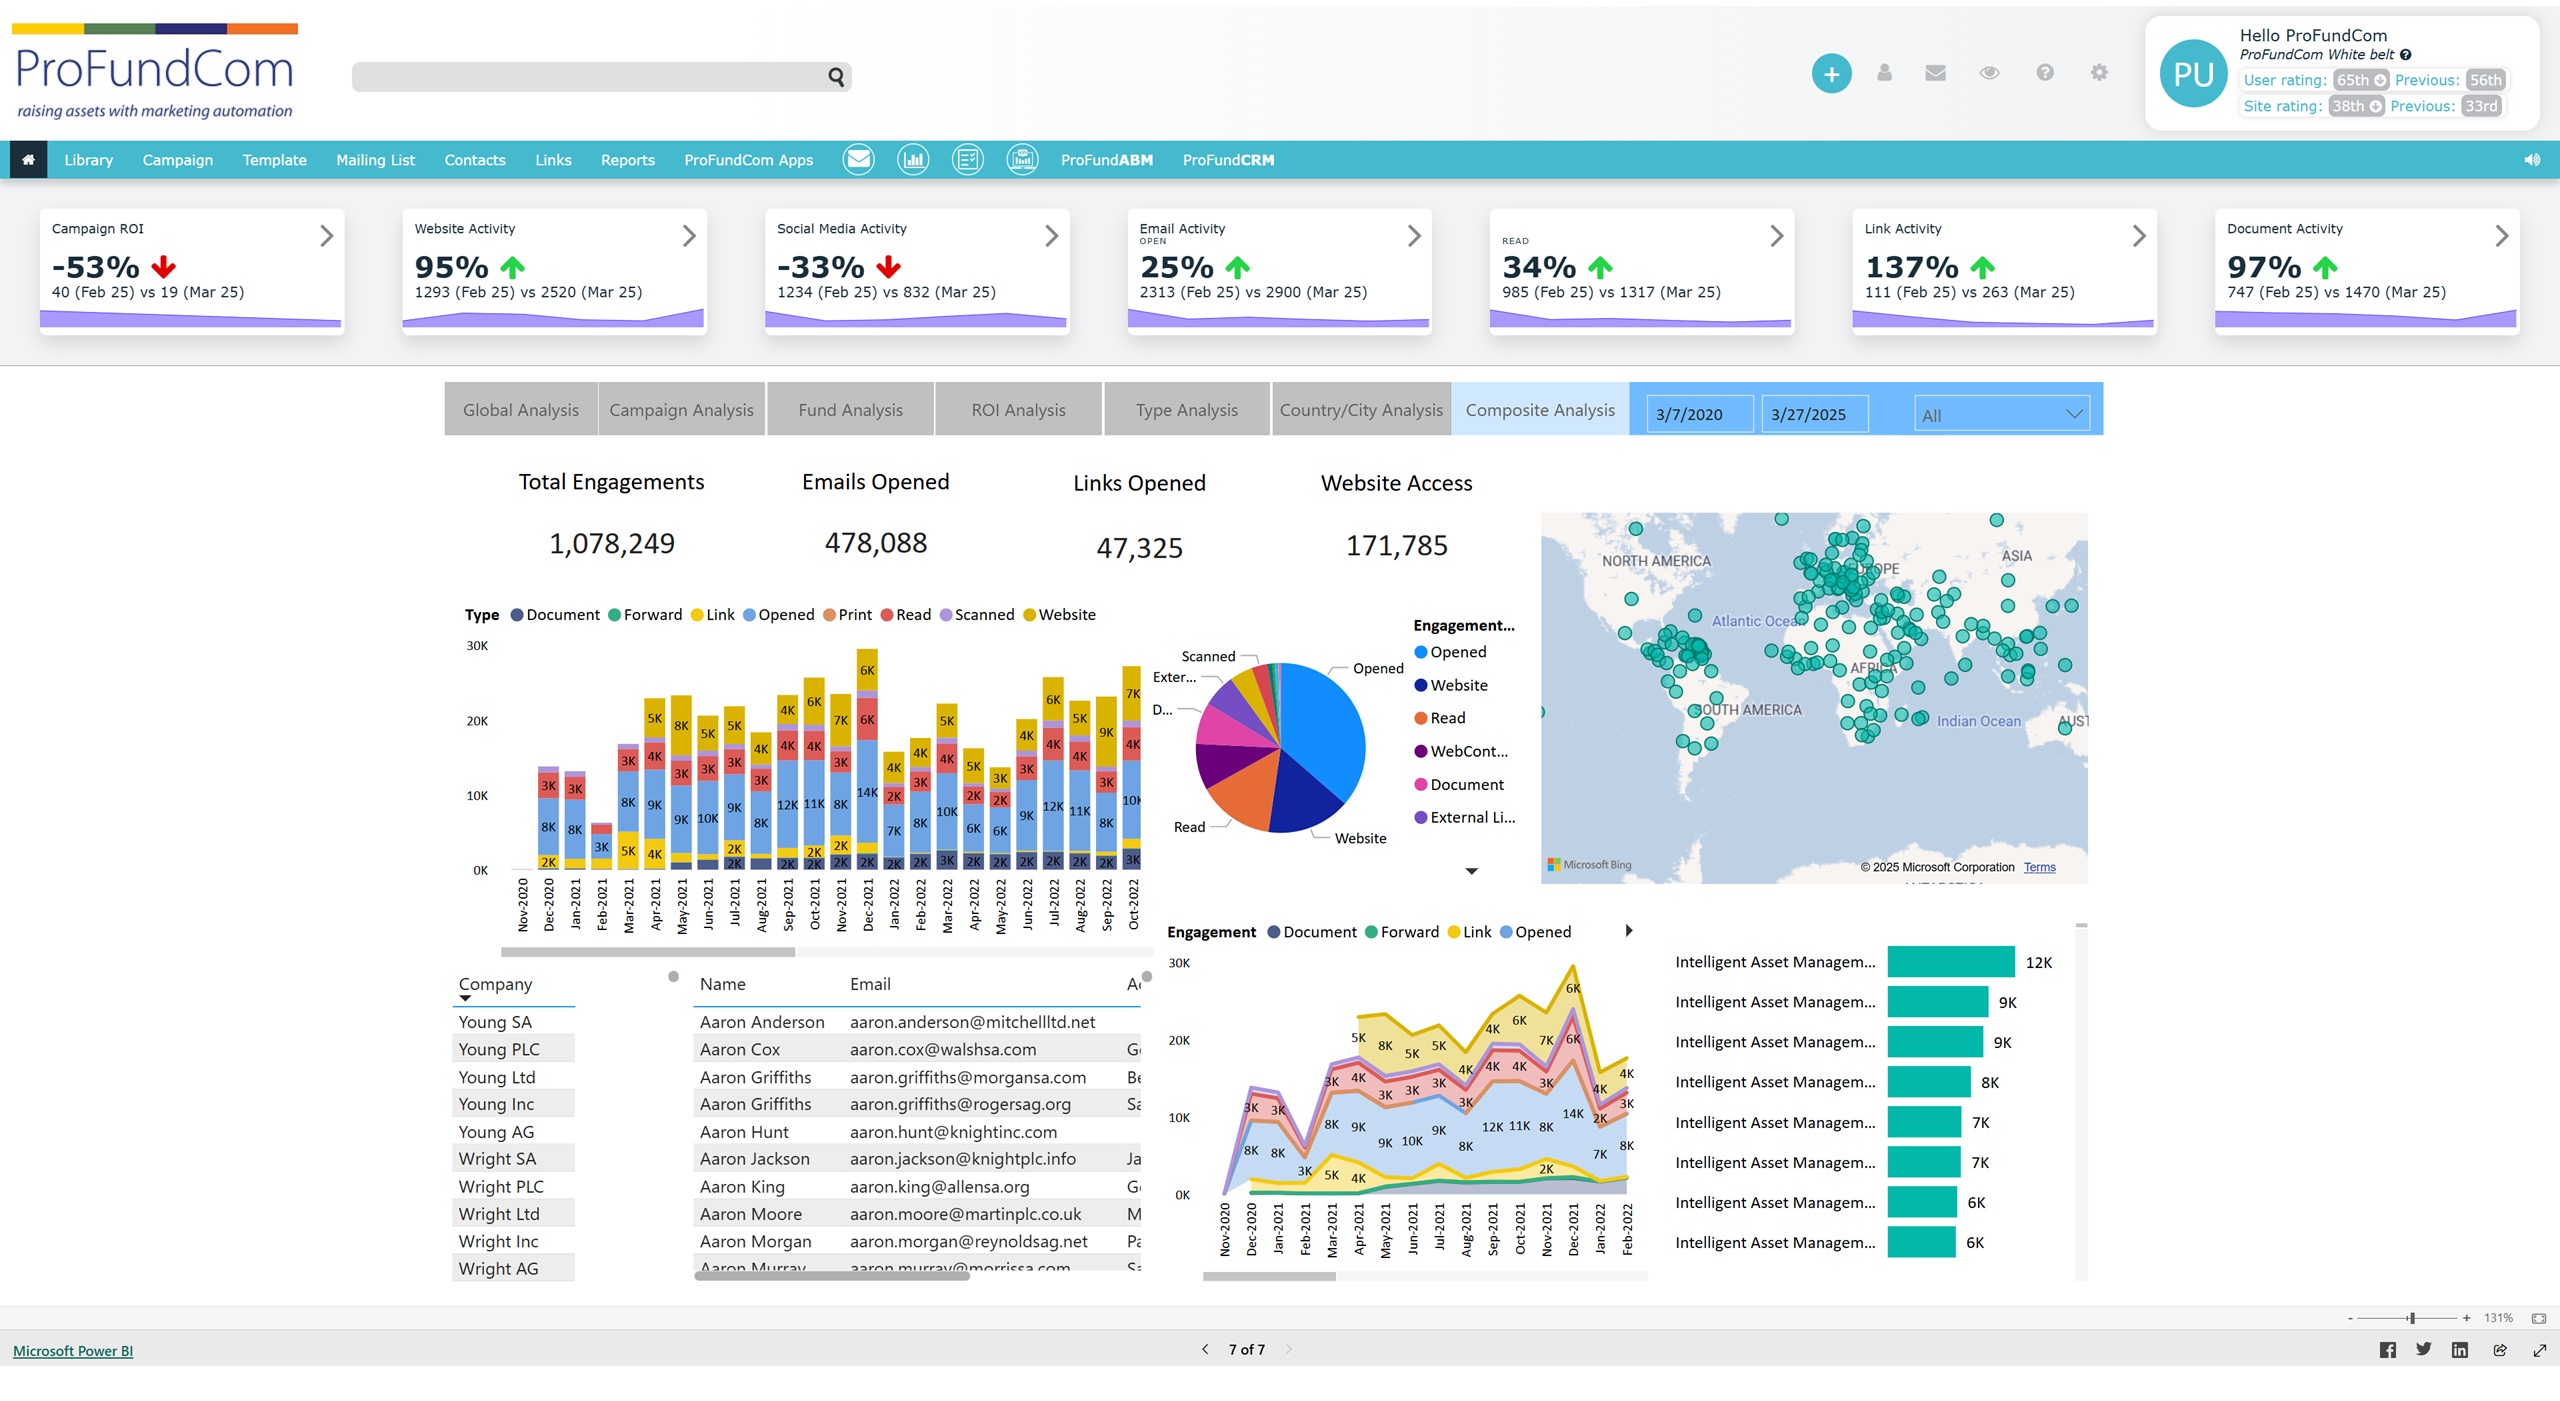Toggle the eye visibility icon in header
This screenshot has height=1401, width=2560.
tap(1989, 73)
